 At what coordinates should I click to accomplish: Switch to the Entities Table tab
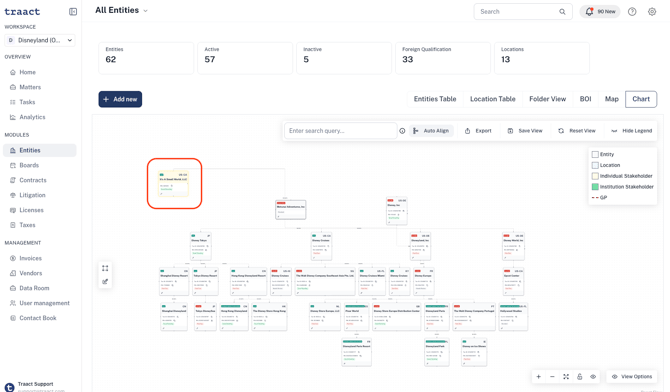435,99
